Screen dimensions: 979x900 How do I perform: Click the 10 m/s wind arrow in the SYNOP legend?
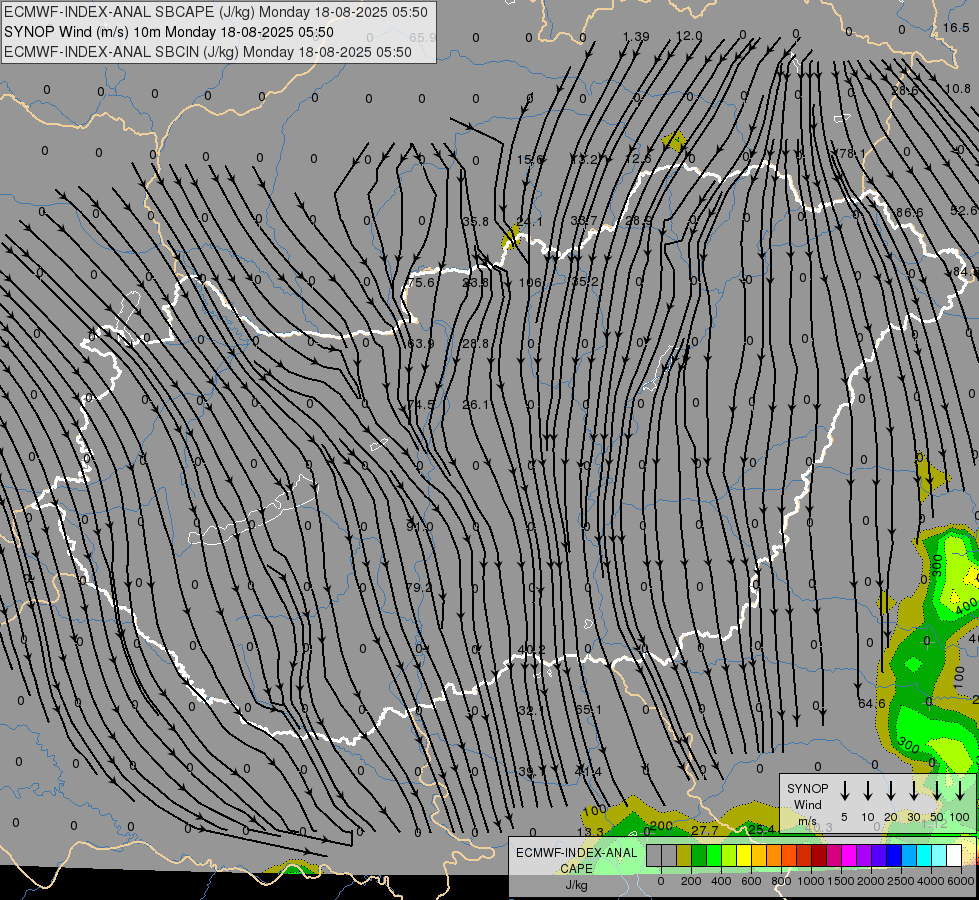(867, 790)
